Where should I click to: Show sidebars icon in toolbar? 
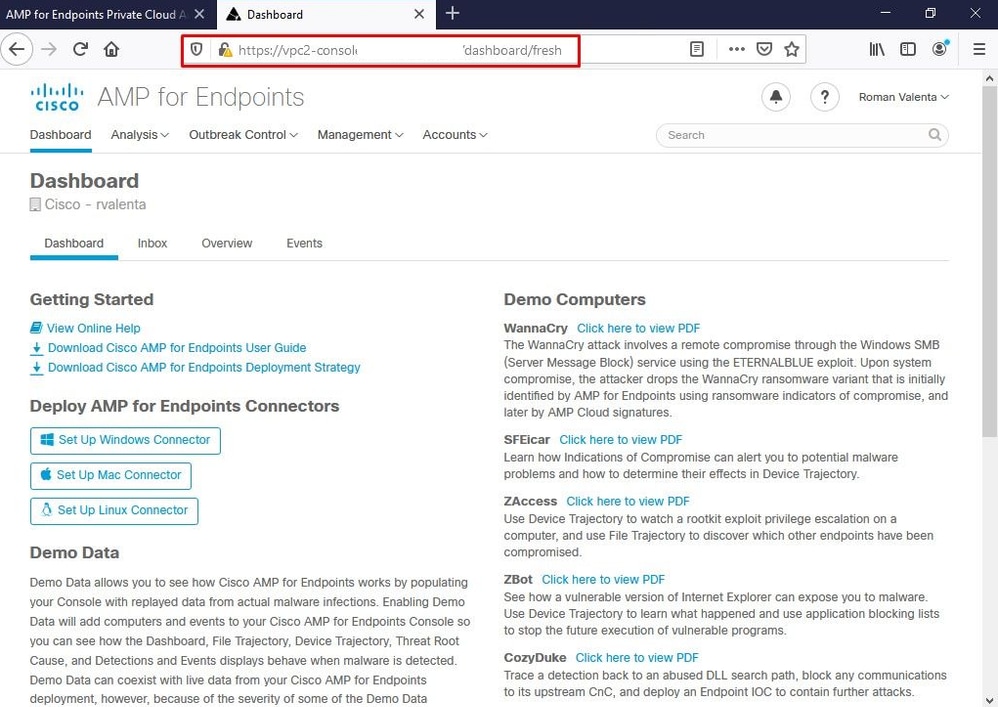pos(908,49)
